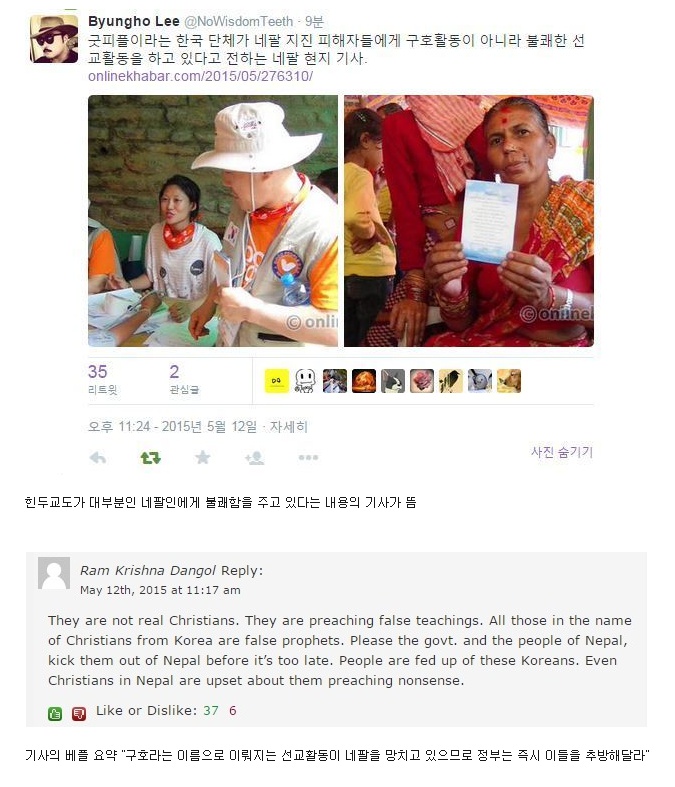The width and height of the screenshot is (675, 787).
Task: Click the Byungho Lee display name
Action: [x=133, y=22]
